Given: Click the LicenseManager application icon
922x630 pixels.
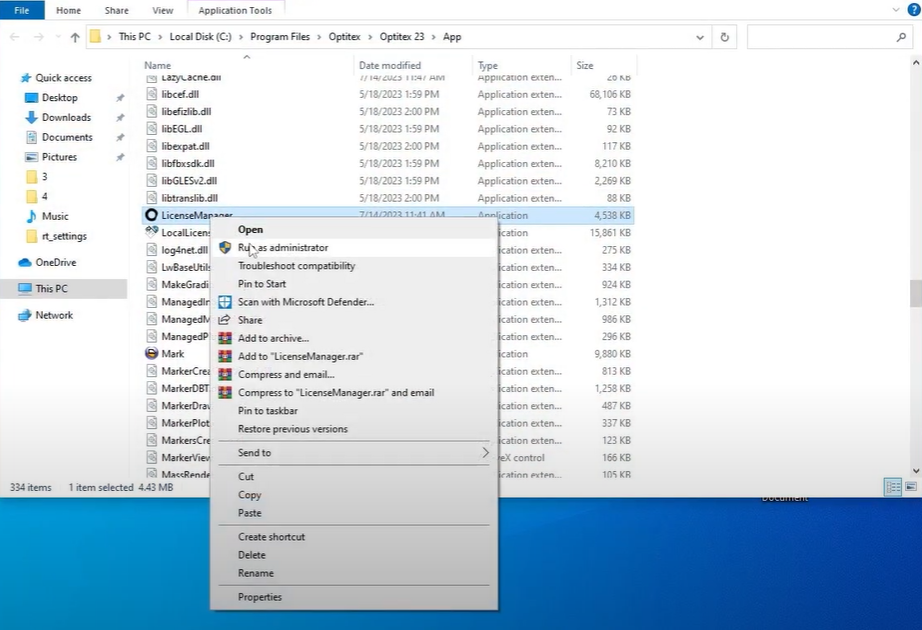Looking at the screenshot, I should [151, 215].
